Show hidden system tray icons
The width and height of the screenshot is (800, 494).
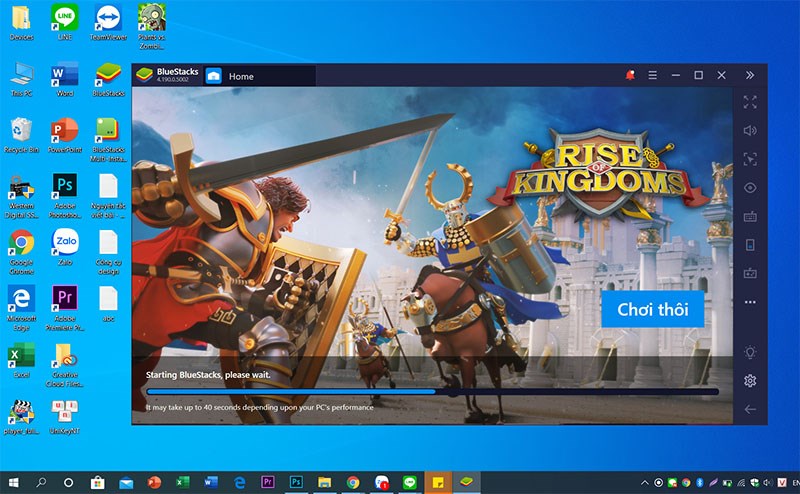[x=645, y=482]
